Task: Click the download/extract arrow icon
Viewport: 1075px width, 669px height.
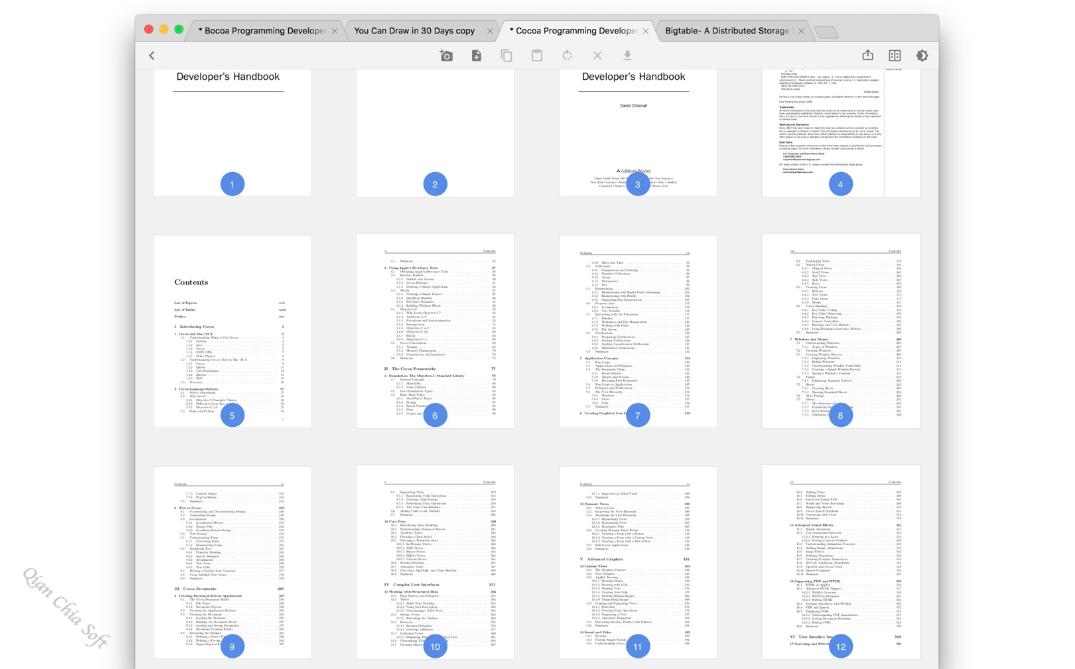Action: [627, 56]
